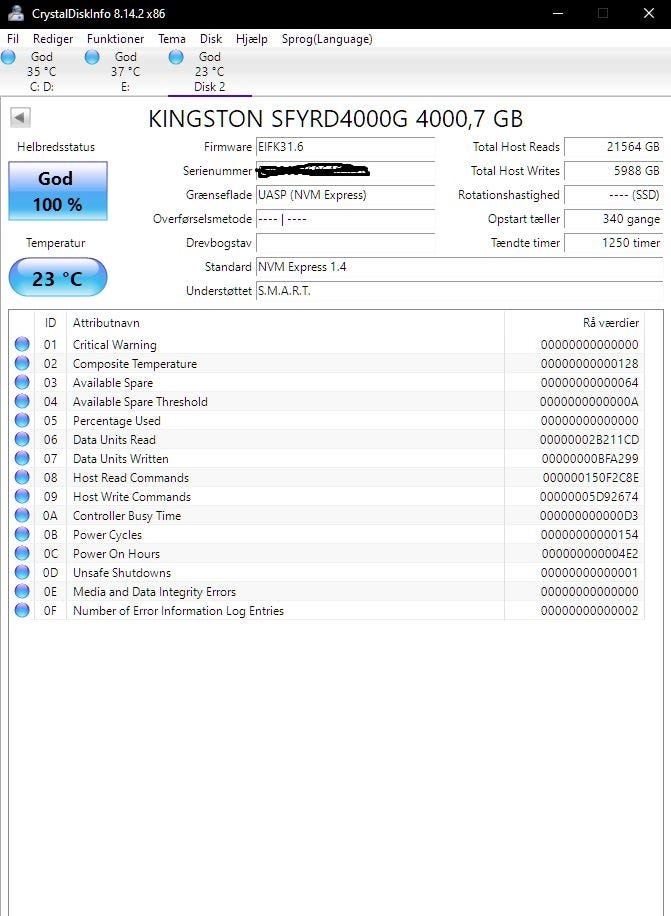Click the Total Host Writes value 5988 GB
The image size is (671, 916).
click(x=614, y=171)
